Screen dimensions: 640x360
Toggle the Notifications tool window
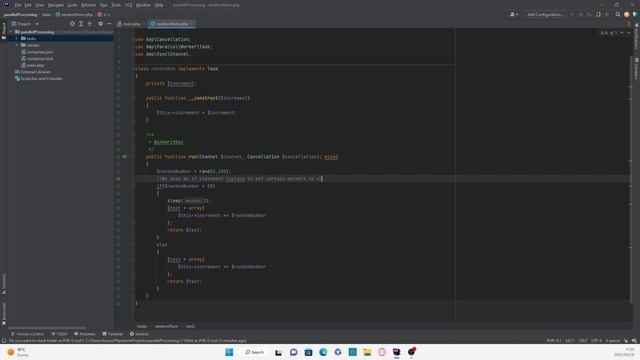pos(636,37)
